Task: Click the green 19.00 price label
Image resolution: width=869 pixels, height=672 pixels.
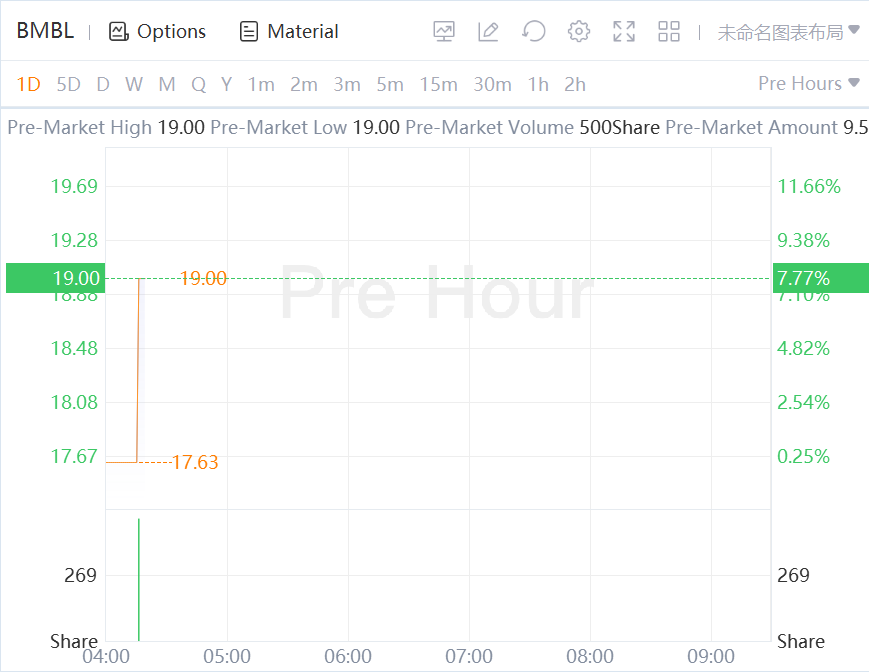Action: (54, 278)
